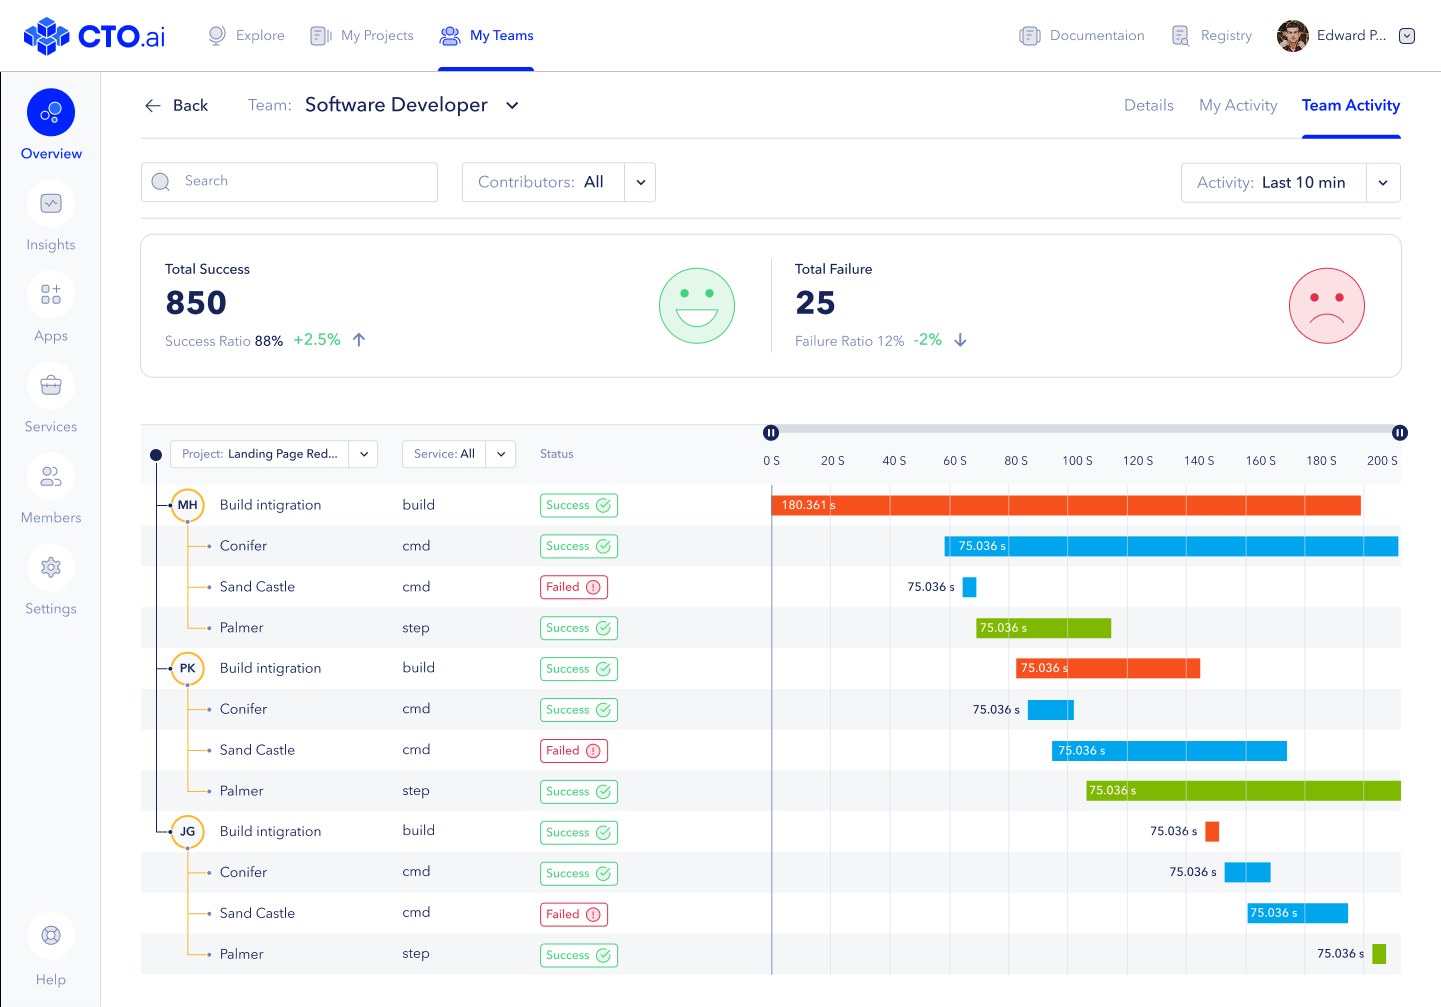Screen dimensions: 1441x1007
Task: Open the Members sidebar icon
Action: [51, 477]
